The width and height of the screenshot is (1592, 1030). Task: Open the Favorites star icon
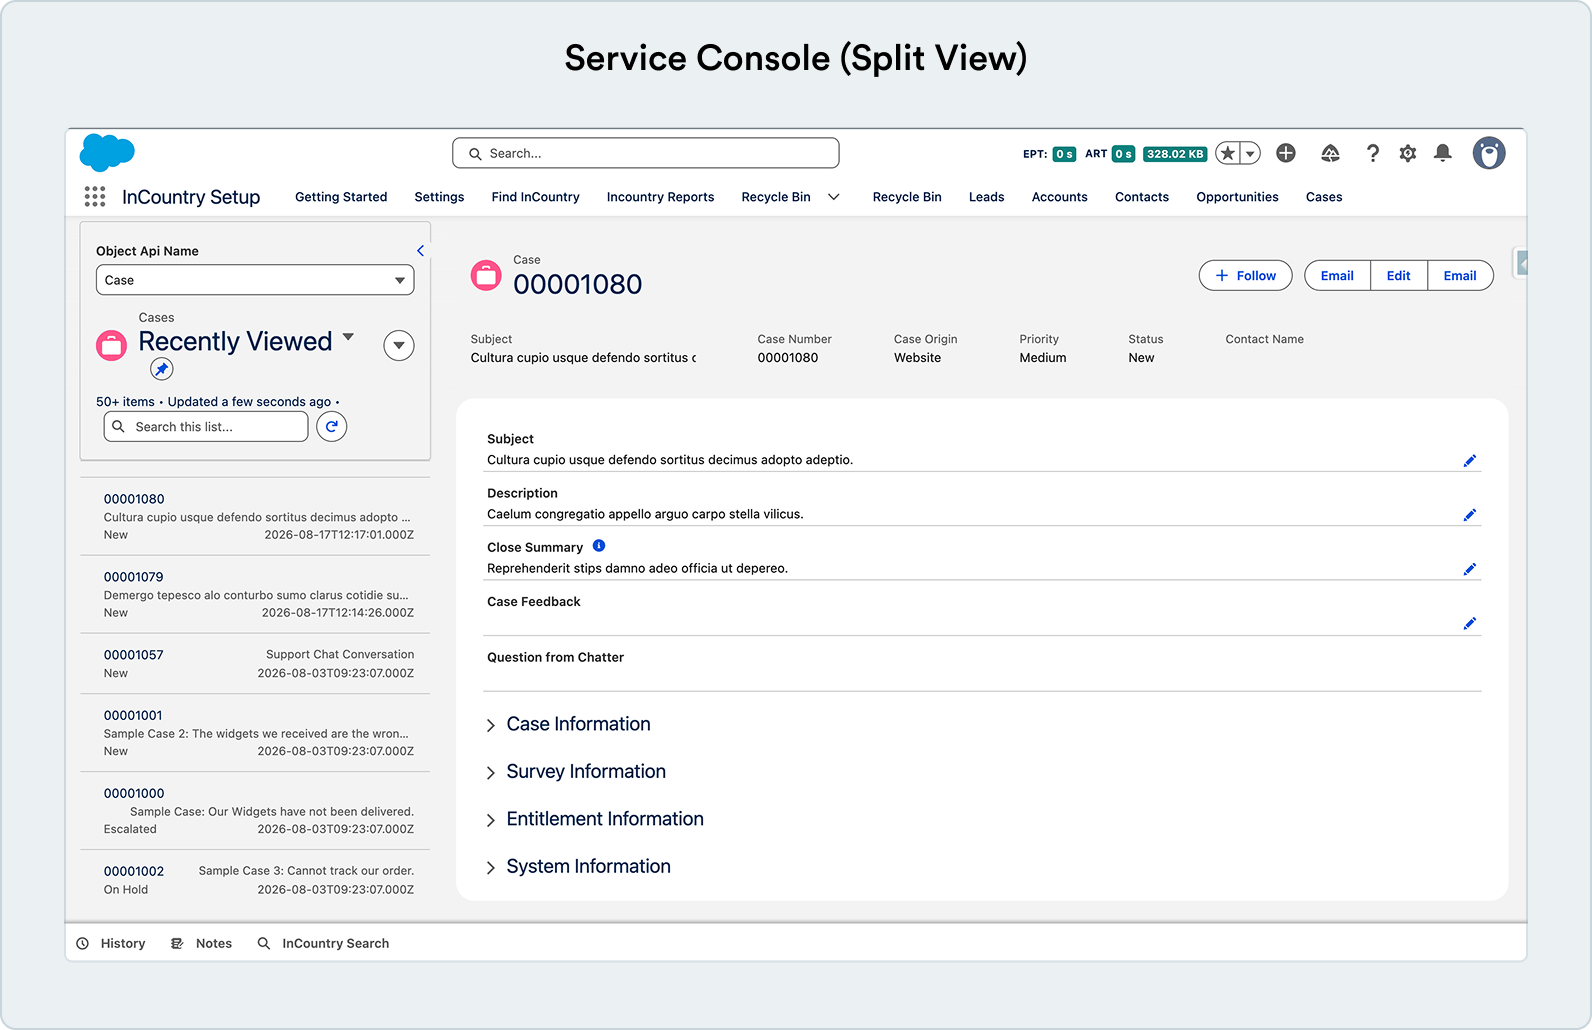(x=1228, y=153)
